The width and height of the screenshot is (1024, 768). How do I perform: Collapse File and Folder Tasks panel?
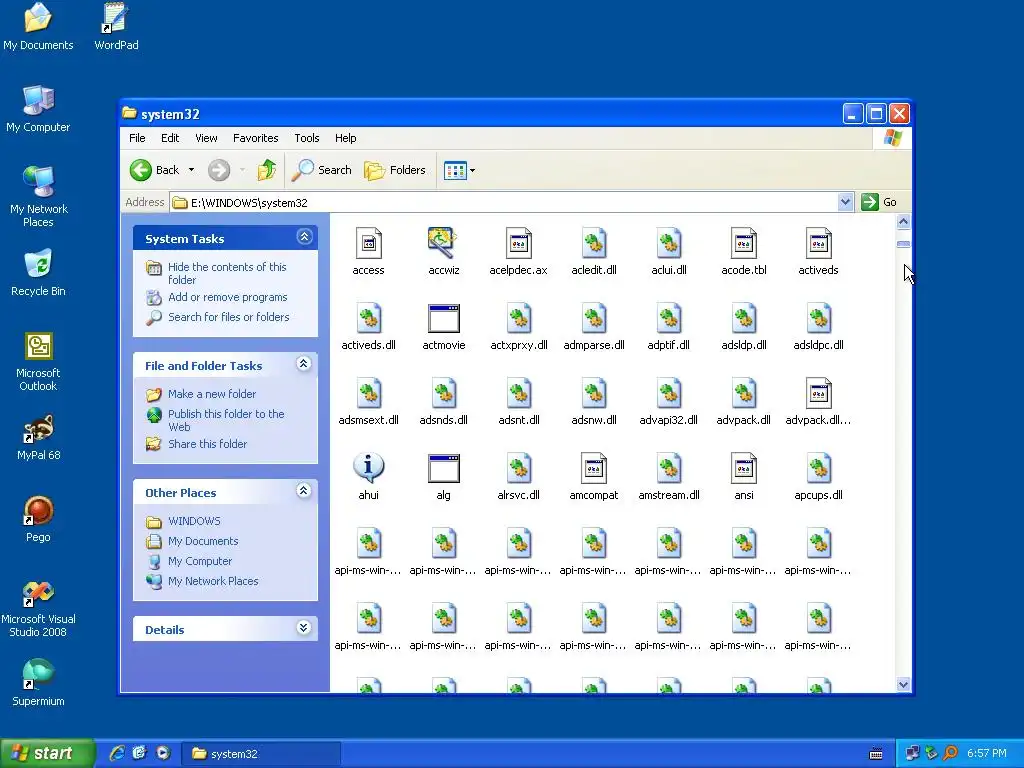point(304,364)
